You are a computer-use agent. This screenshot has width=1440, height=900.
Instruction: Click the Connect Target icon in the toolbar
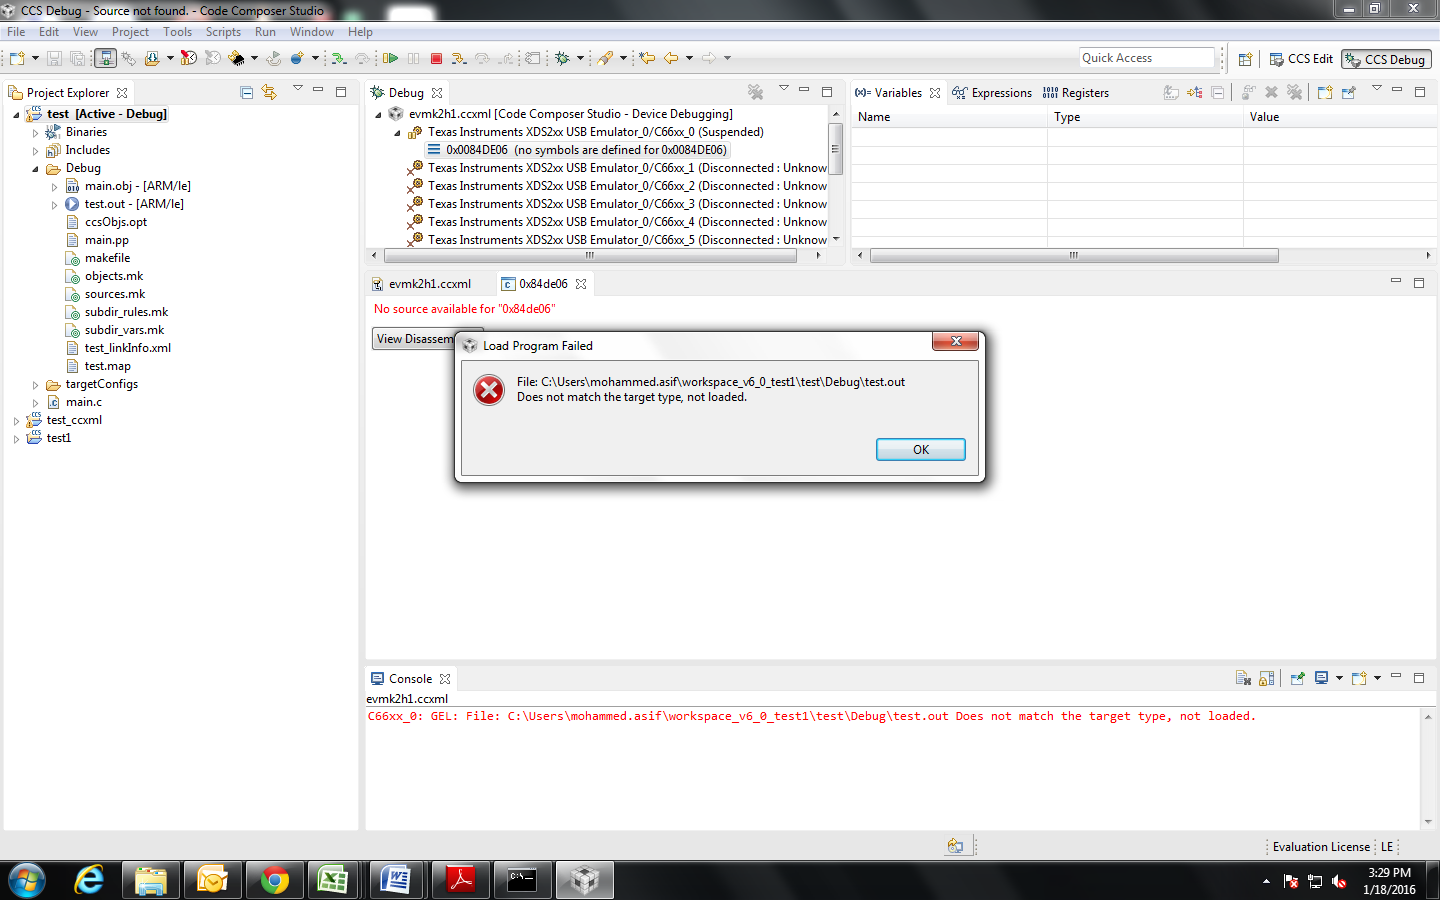[x=129, y=59]
